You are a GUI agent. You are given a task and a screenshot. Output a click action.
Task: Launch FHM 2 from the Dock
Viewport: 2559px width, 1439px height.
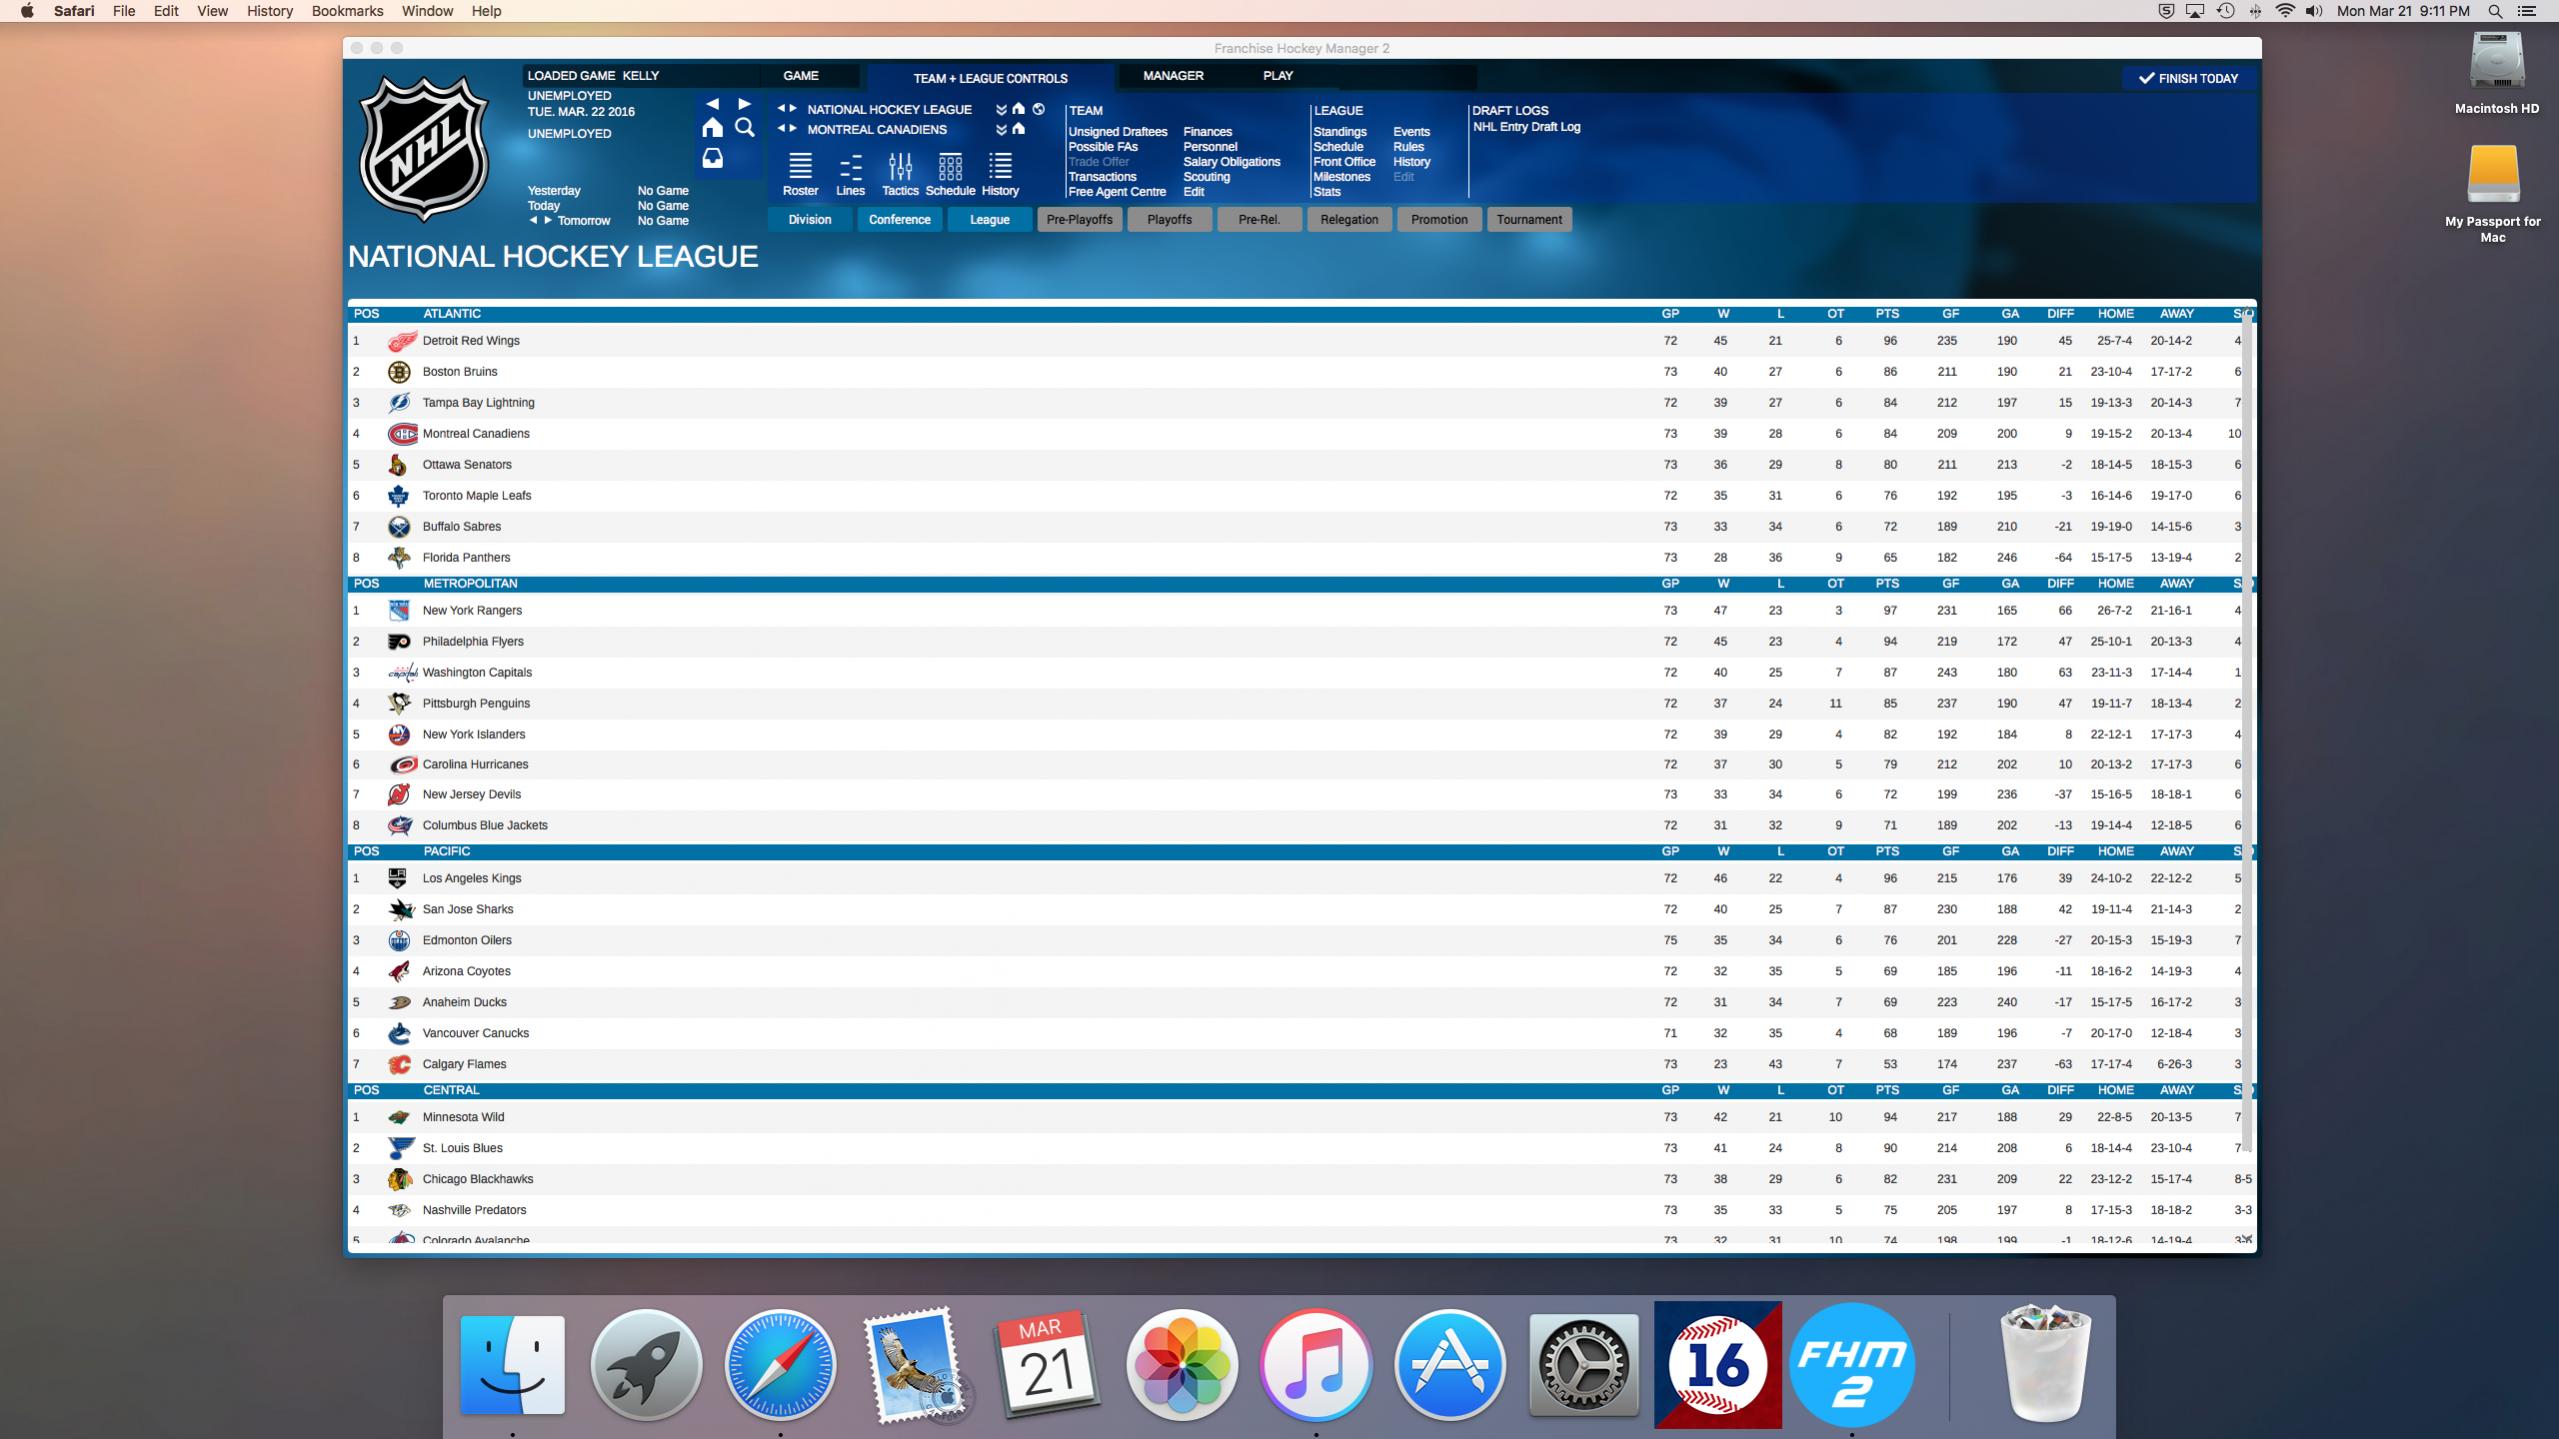click(x=1851, y=1364)
